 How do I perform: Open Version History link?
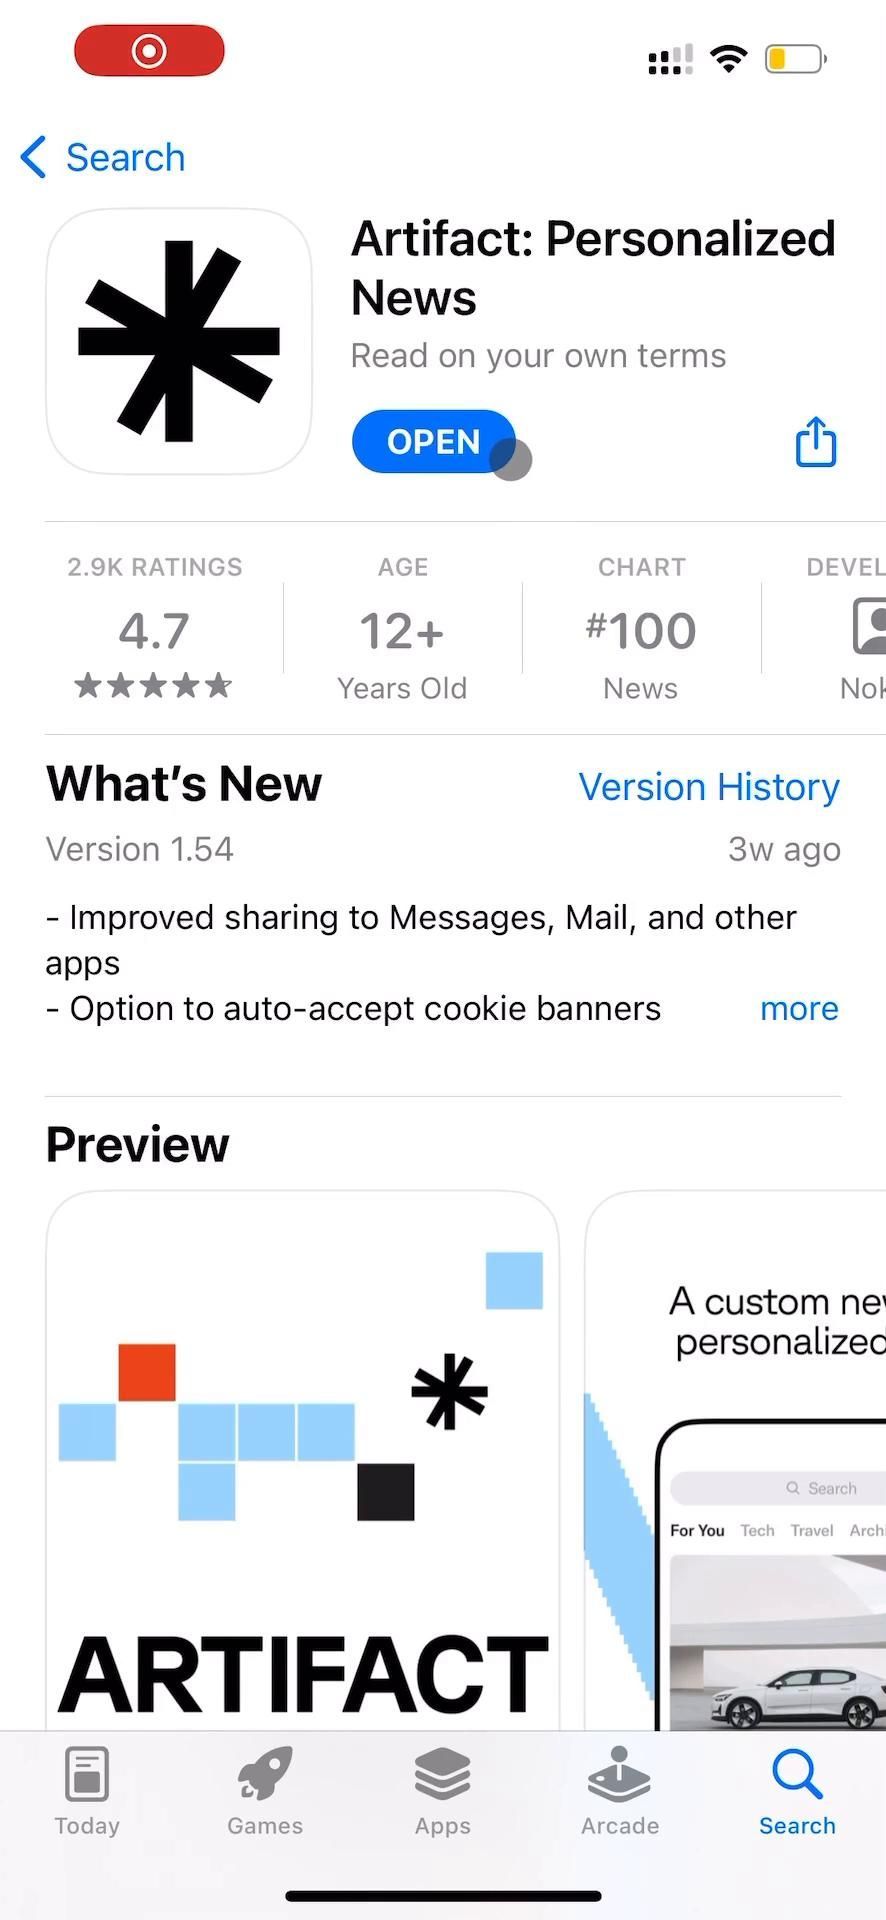[x=709, y=787]
